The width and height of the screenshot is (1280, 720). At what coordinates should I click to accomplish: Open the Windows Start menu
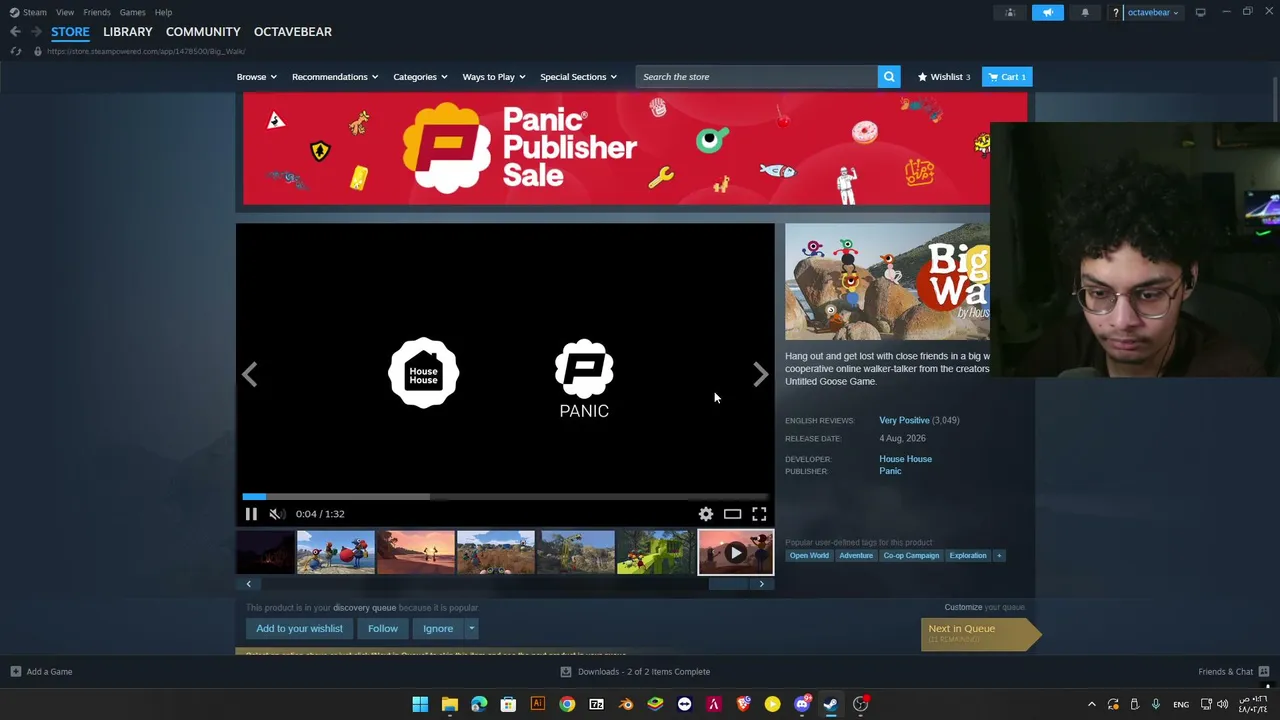pos(420,704)
